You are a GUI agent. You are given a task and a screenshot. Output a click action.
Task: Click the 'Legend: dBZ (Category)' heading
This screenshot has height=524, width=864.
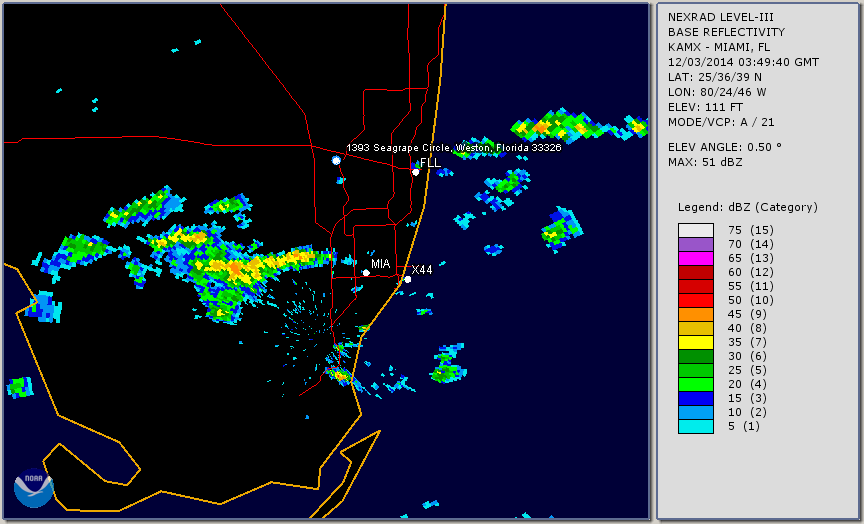748,207
